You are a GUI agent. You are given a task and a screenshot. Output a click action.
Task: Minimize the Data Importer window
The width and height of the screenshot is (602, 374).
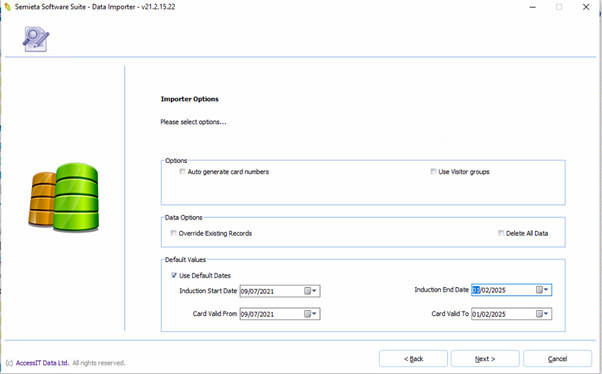pos(533,7)
